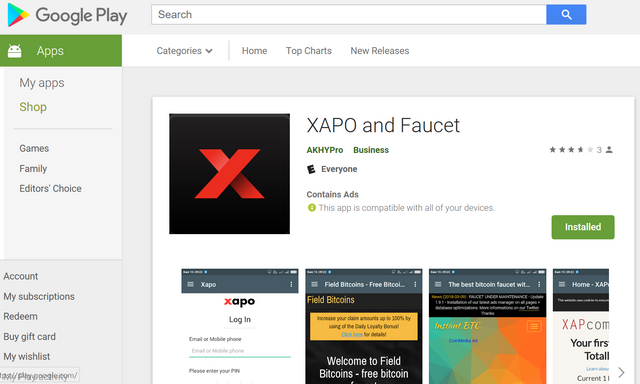Click Buy gift card link

pos(29,337)
